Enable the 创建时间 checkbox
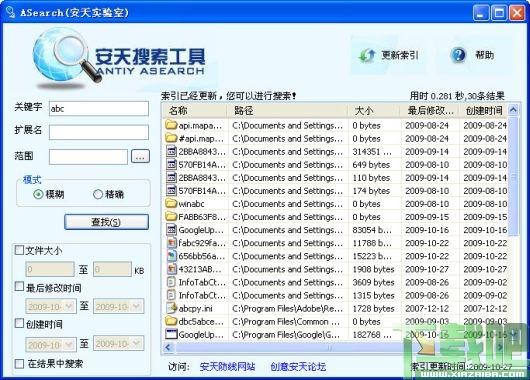Image resolution: width=530 pixels, height=380 pixels. click(20, 323)
